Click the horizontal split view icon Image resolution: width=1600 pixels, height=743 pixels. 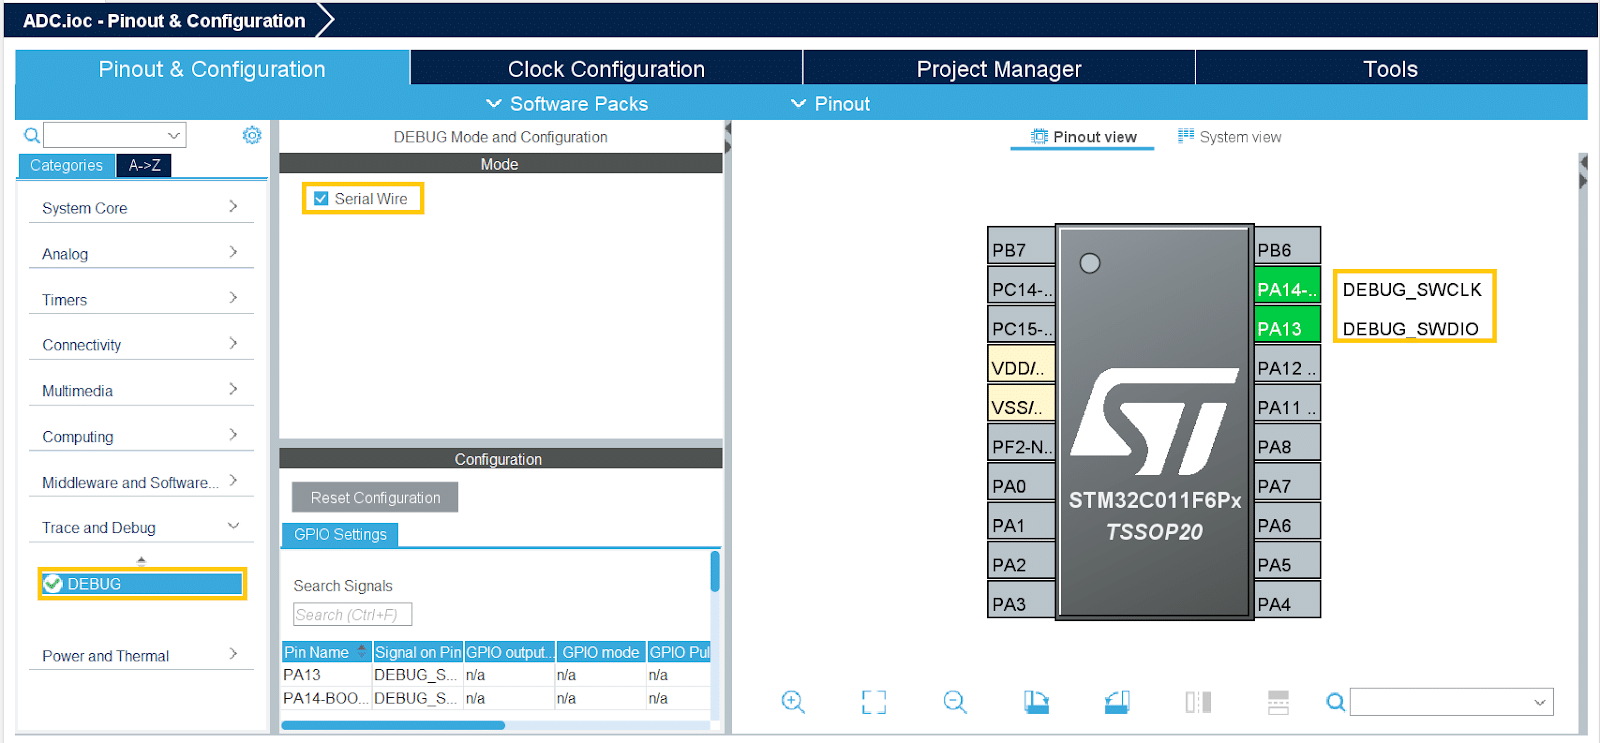point(1278,702)
